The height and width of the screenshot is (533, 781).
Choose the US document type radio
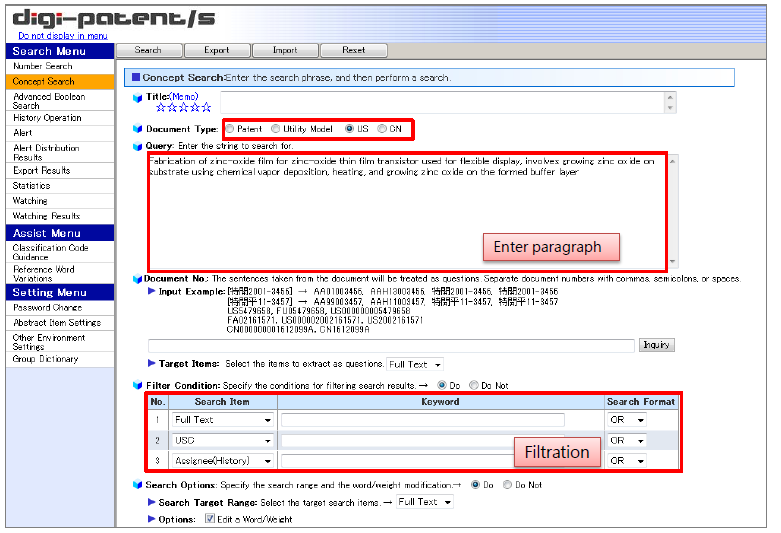pos(350,129)
